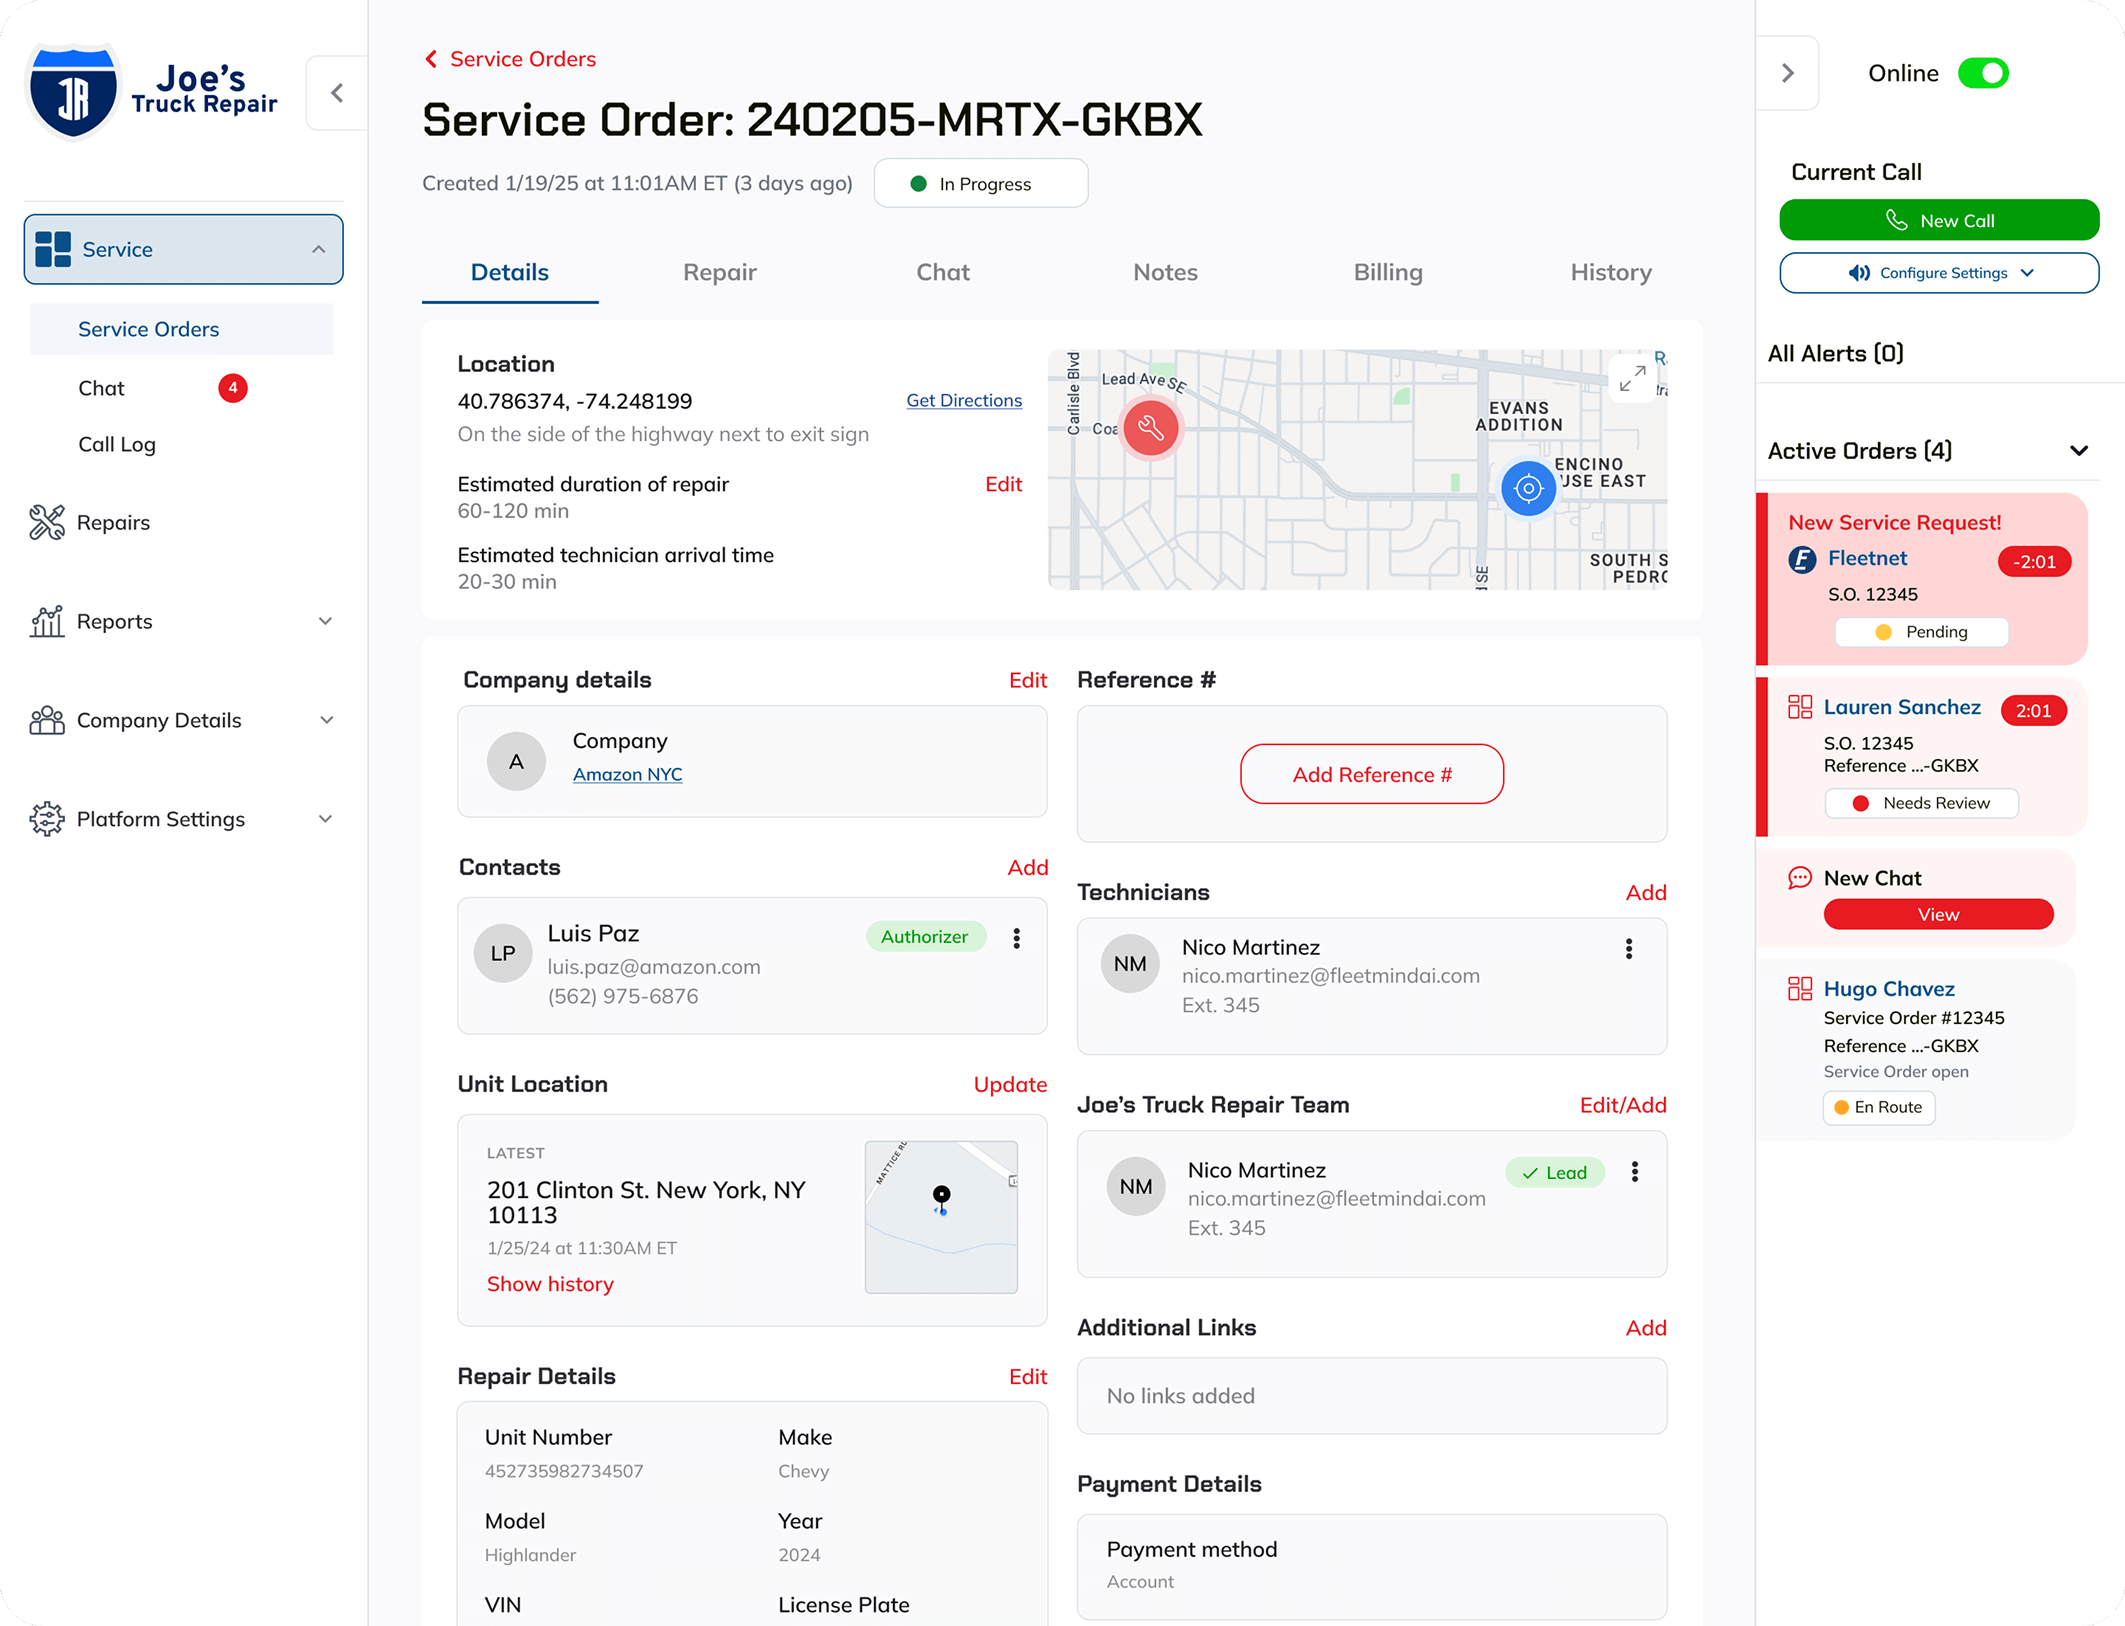The image size is (2125, 1626).
Task: Expand the Reports sidebar menu
Action: [x=325, y=621]
